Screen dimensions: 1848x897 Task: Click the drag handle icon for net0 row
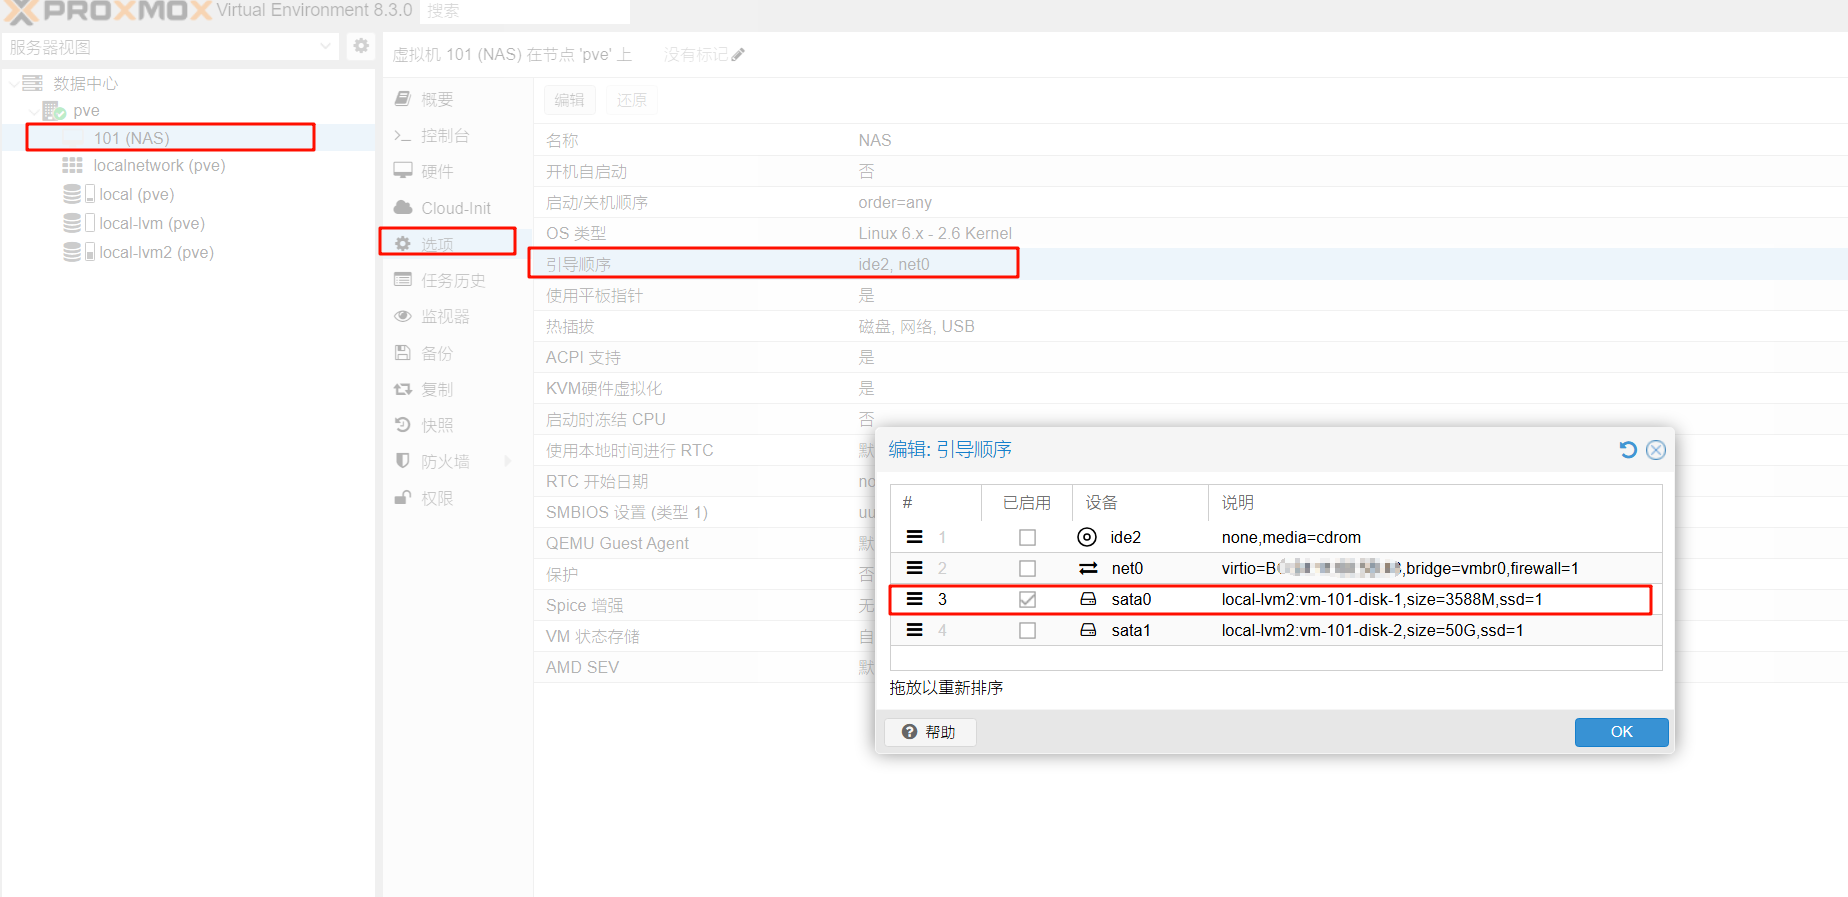tap(914, 568)
